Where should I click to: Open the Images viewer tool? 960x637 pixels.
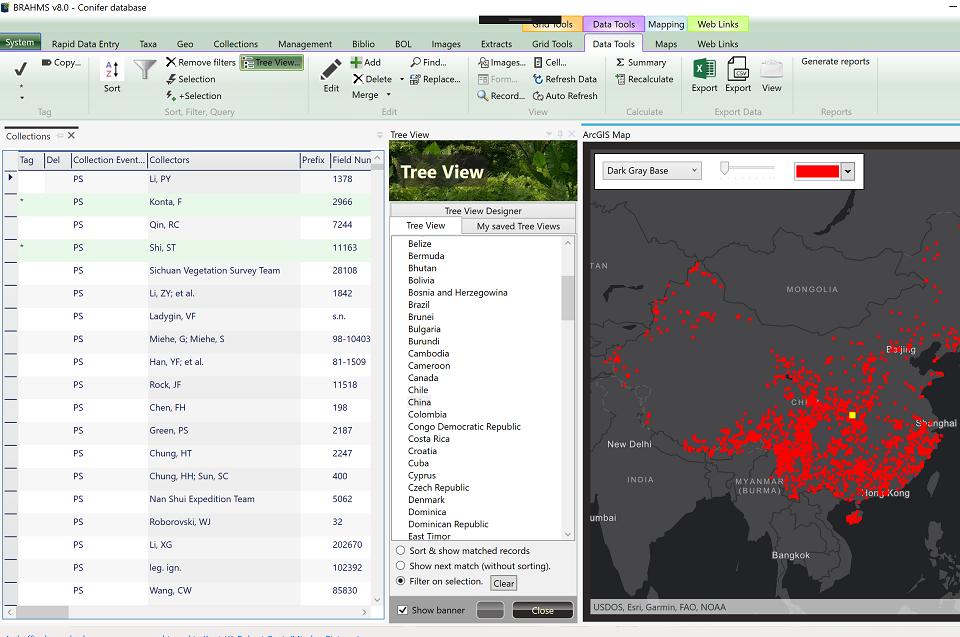point(501,62)
